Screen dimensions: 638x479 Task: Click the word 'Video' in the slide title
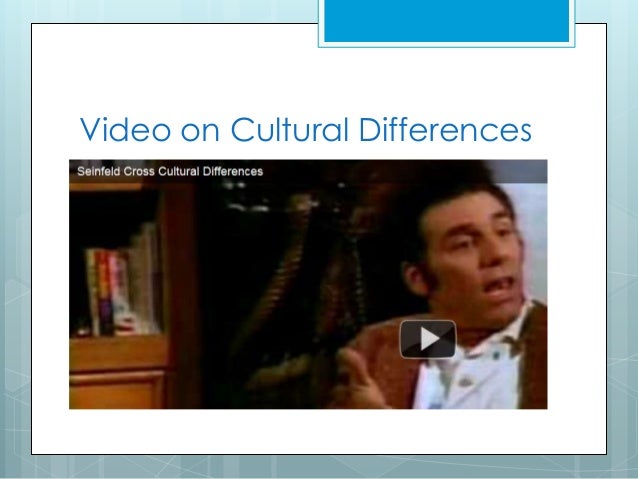point(125,129)
